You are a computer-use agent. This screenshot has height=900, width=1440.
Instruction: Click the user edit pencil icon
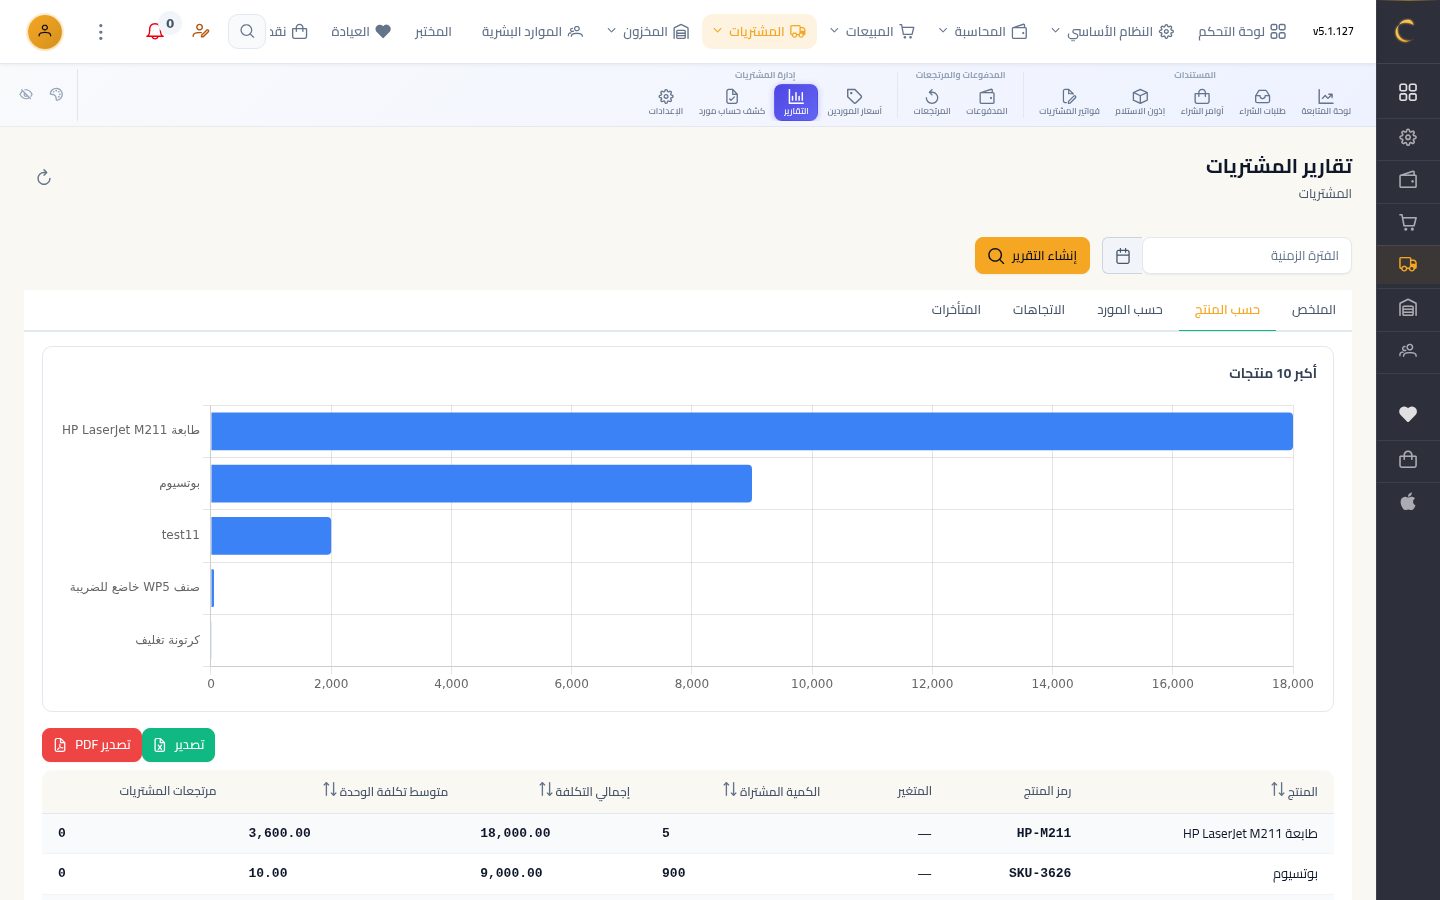(201, 32)
